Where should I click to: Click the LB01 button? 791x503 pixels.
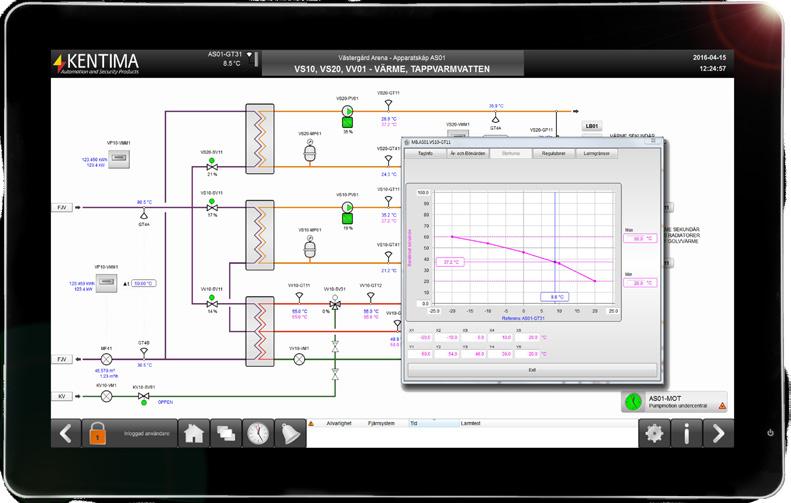[592, 126]
